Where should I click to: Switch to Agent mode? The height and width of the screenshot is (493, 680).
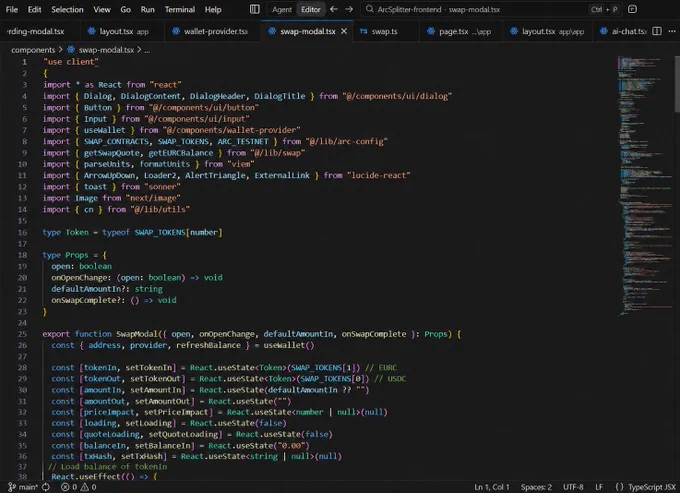(x=282, y=10)
